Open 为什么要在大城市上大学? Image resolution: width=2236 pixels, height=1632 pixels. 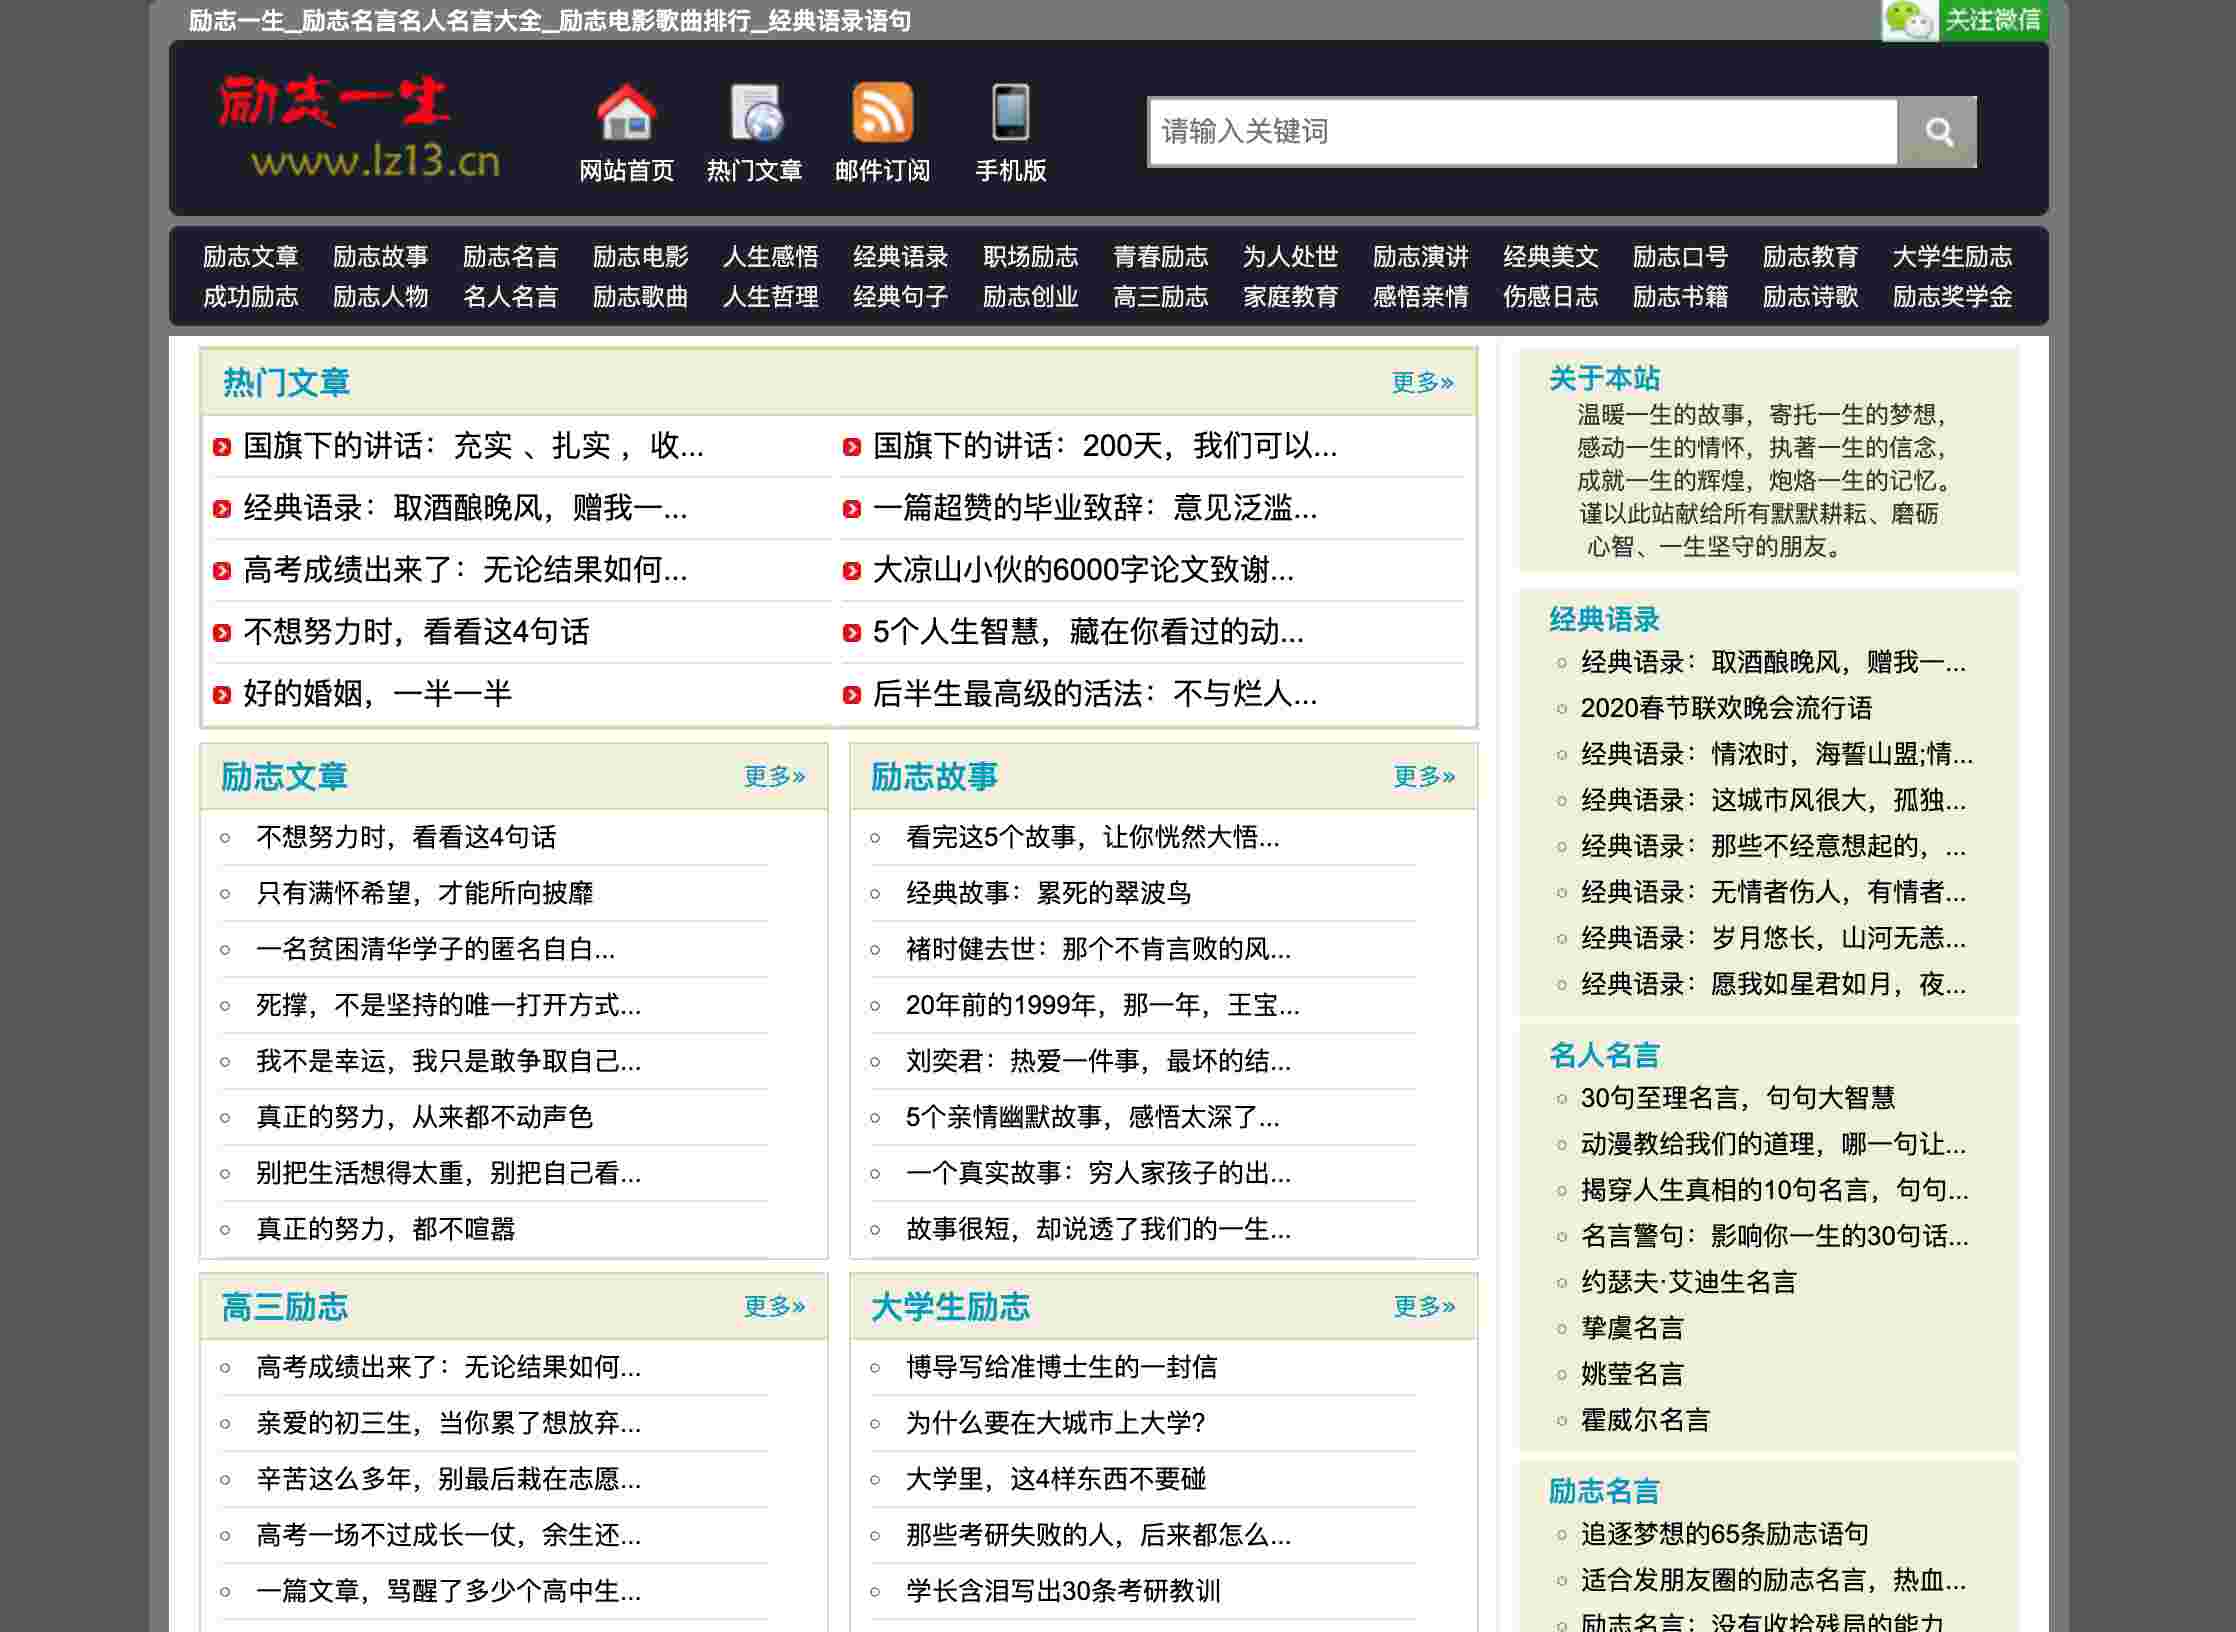pos(1055,1423)
